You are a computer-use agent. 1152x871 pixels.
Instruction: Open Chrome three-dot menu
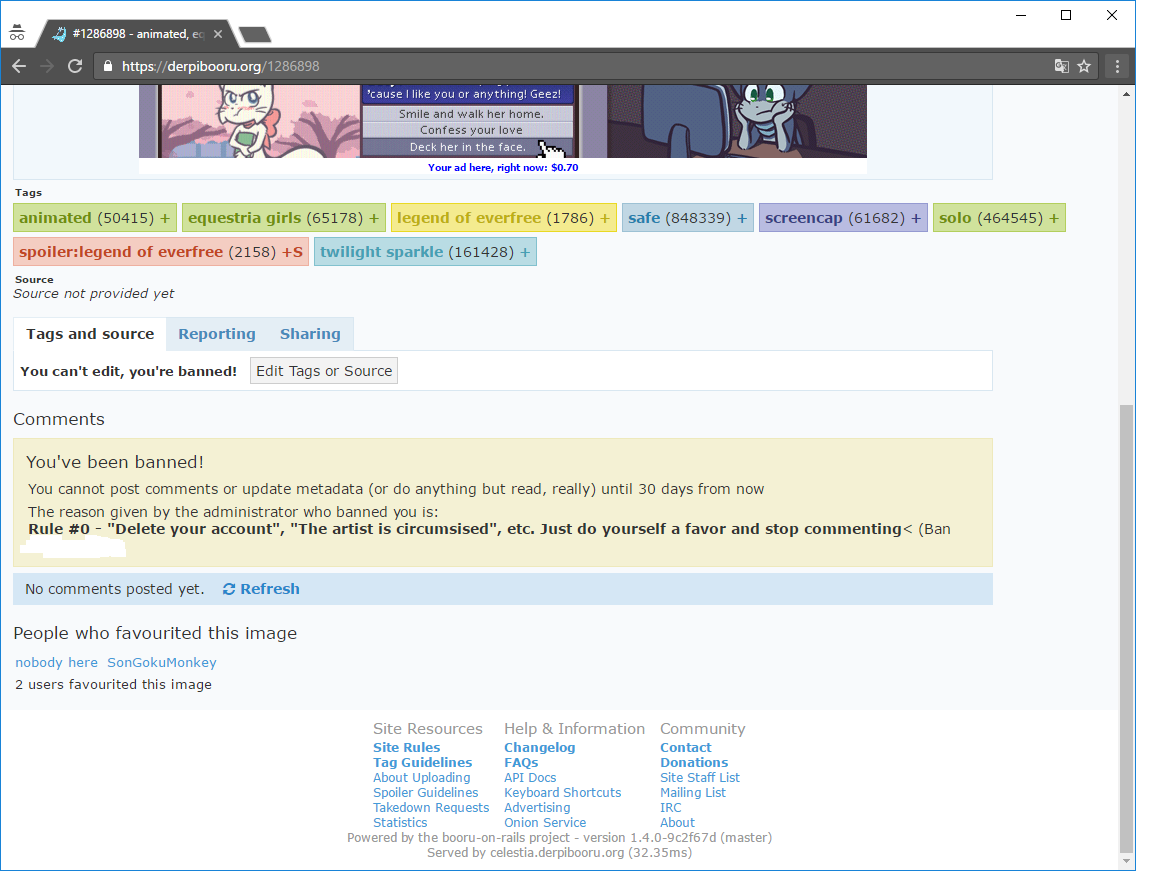[1117, 66]
